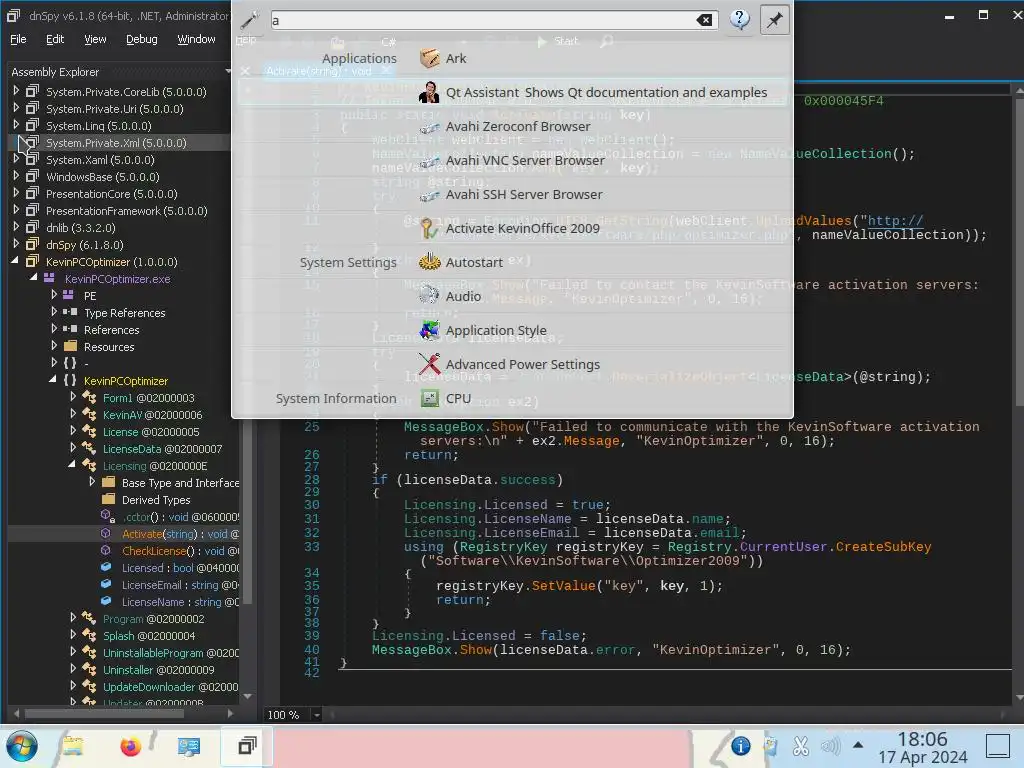Image resolution: width=1024 pixels, height=768 pixels.
Task: Select Activate(string) method in tree
Action: 180,534
